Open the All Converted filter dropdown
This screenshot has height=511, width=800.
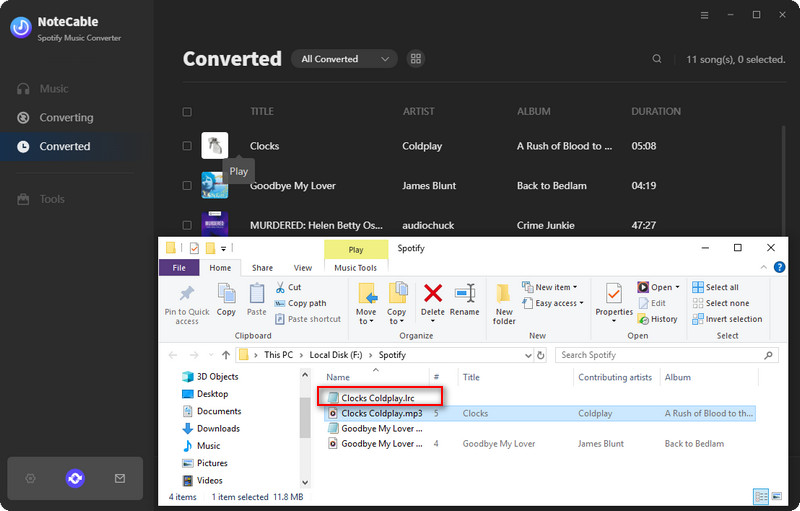pyautogui.click(x=344, y=59)
